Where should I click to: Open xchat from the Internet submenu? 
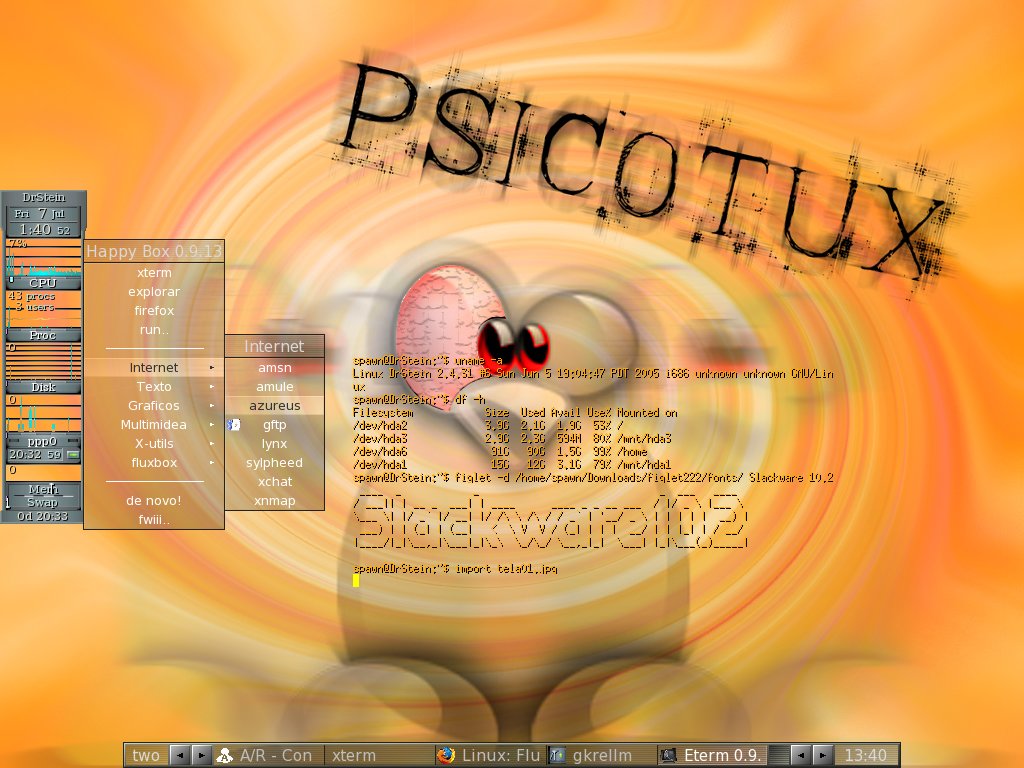(275, 481)
